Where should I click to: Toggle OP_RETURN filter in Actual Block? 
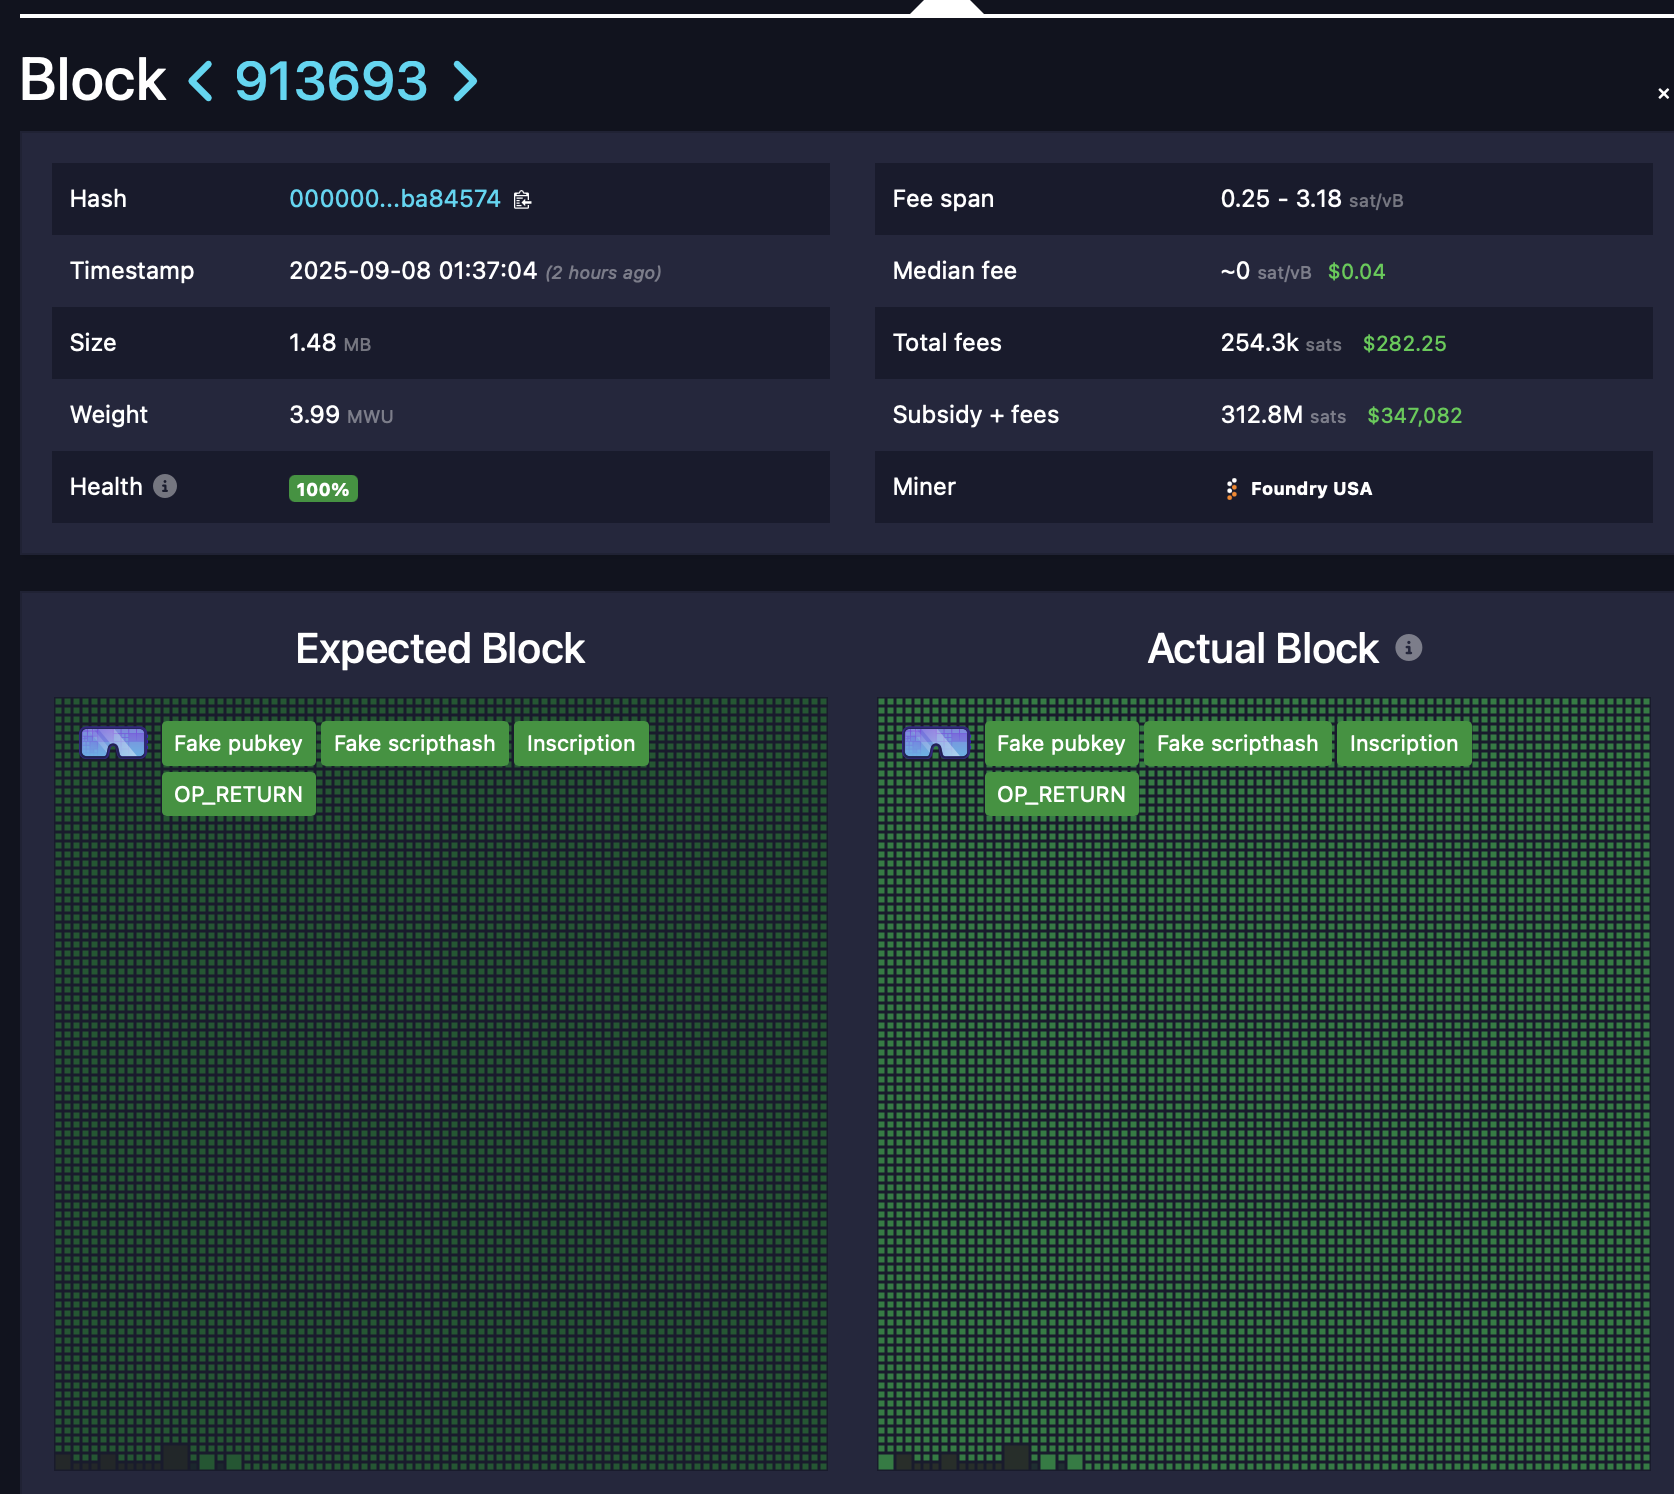point(1061,794)
